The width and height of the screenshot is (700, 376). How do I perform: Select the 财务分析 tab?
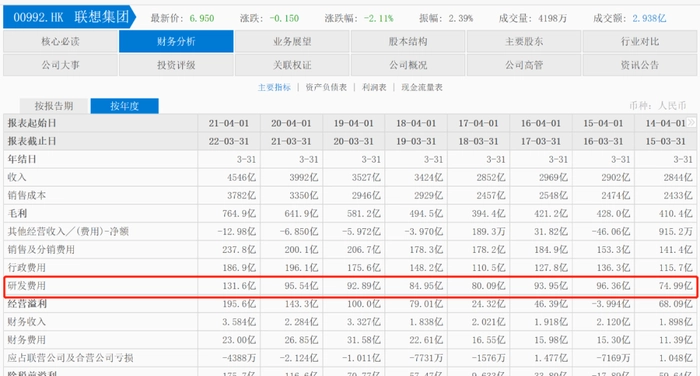[176, 42]
